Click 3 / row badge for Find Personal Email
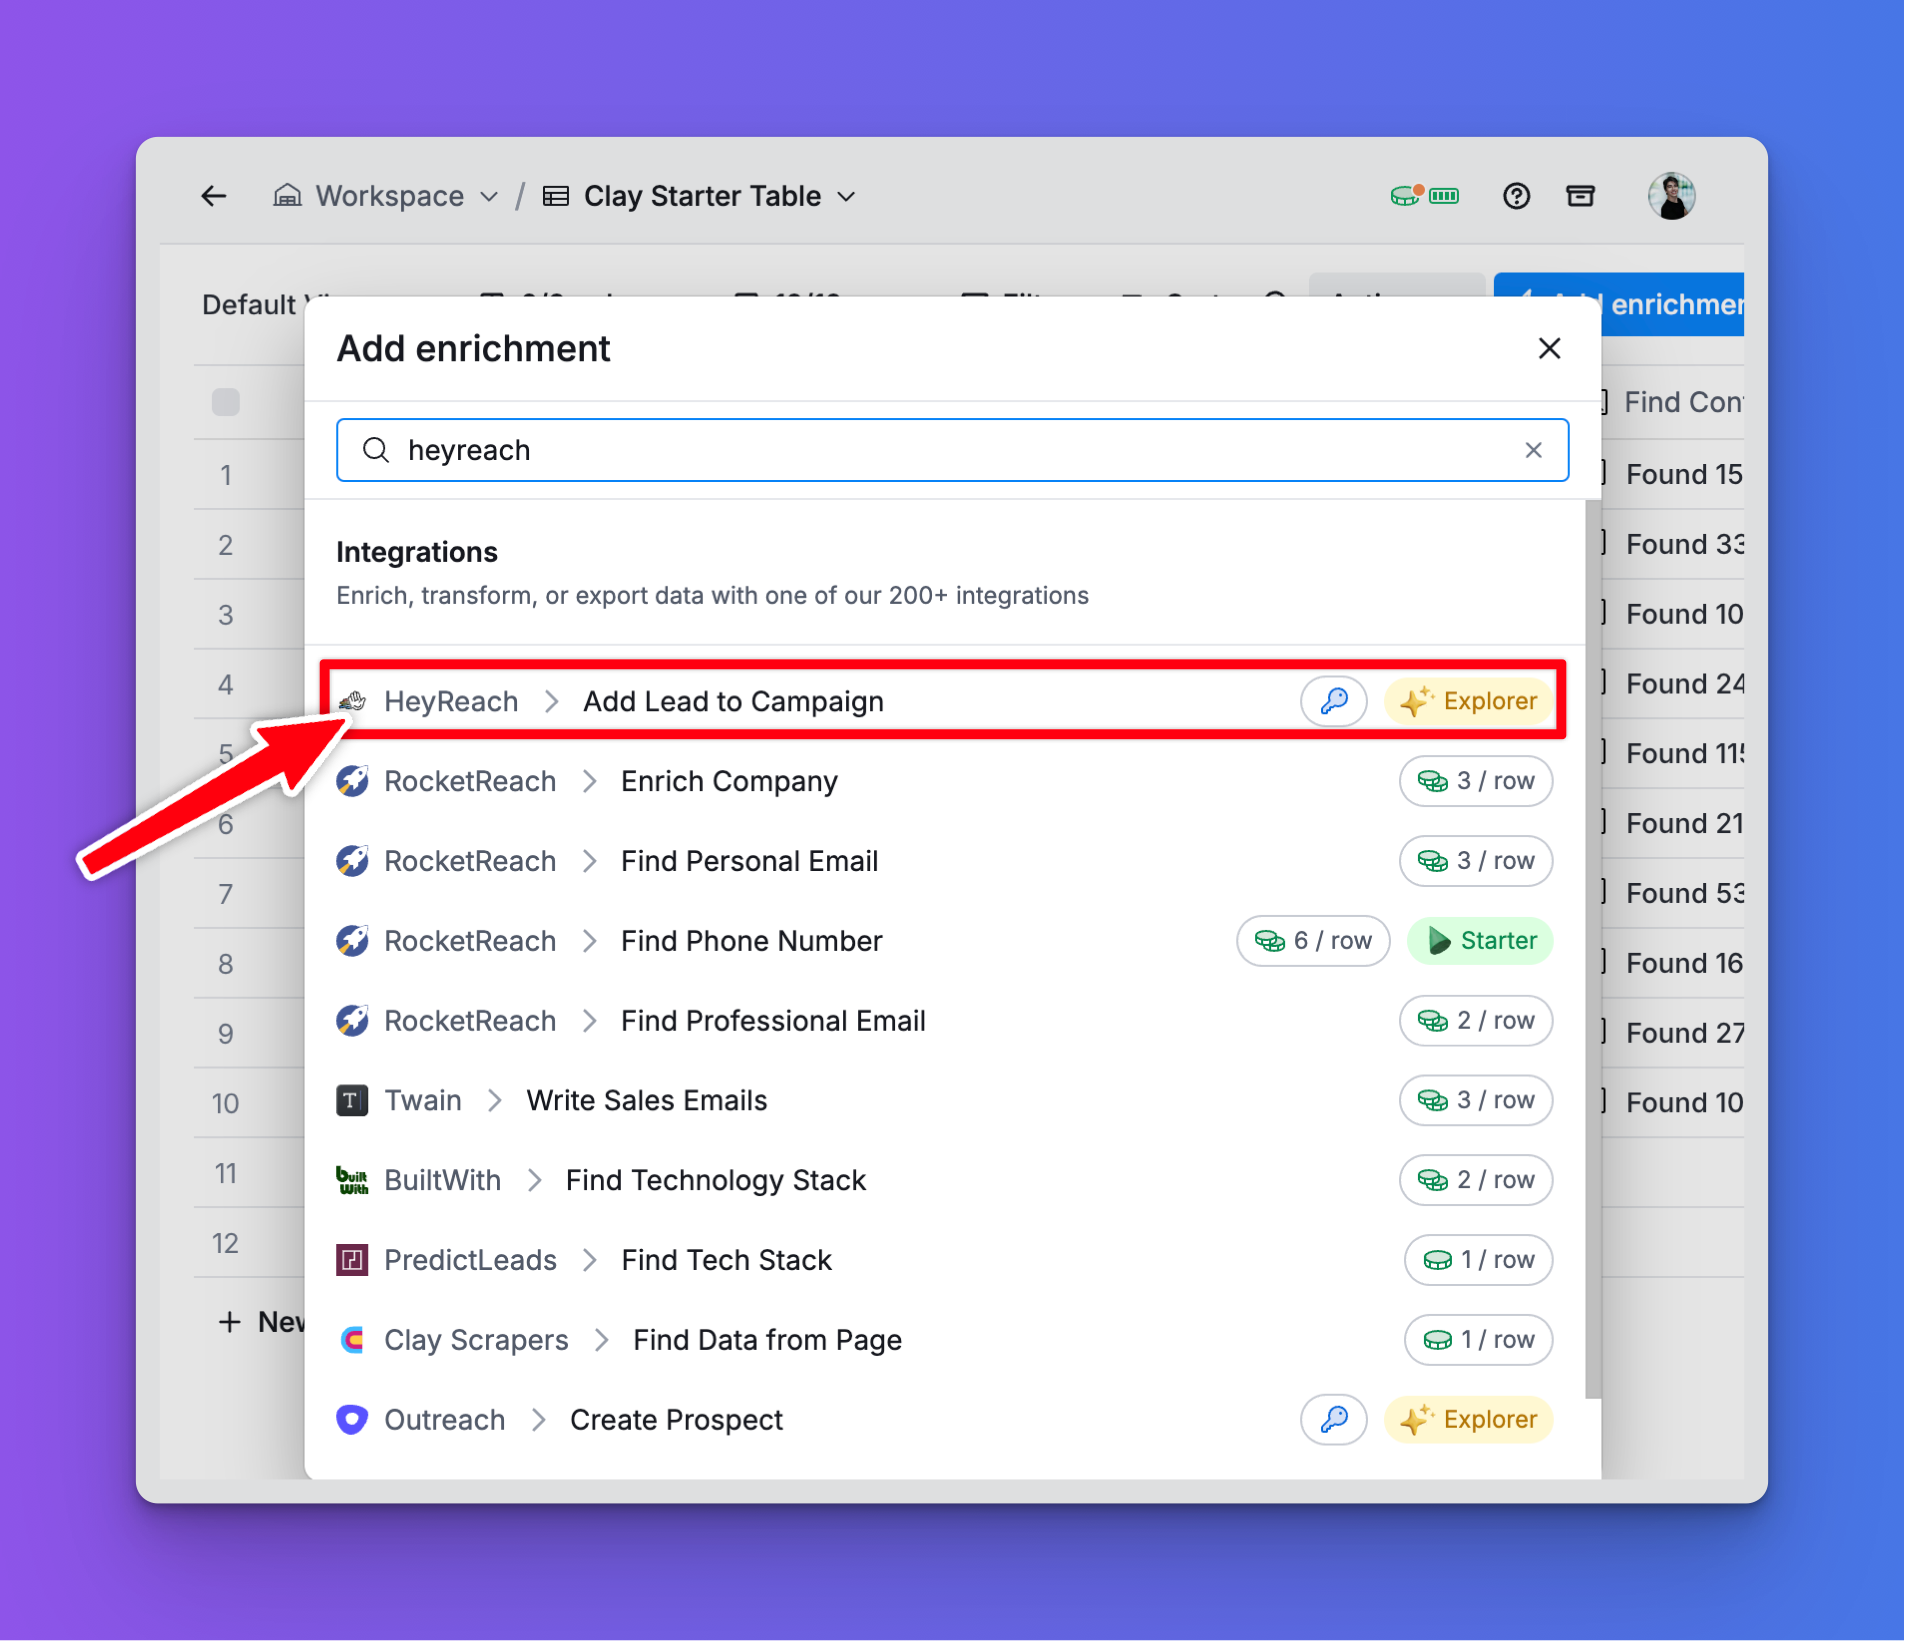 [x=1475, y=861]
